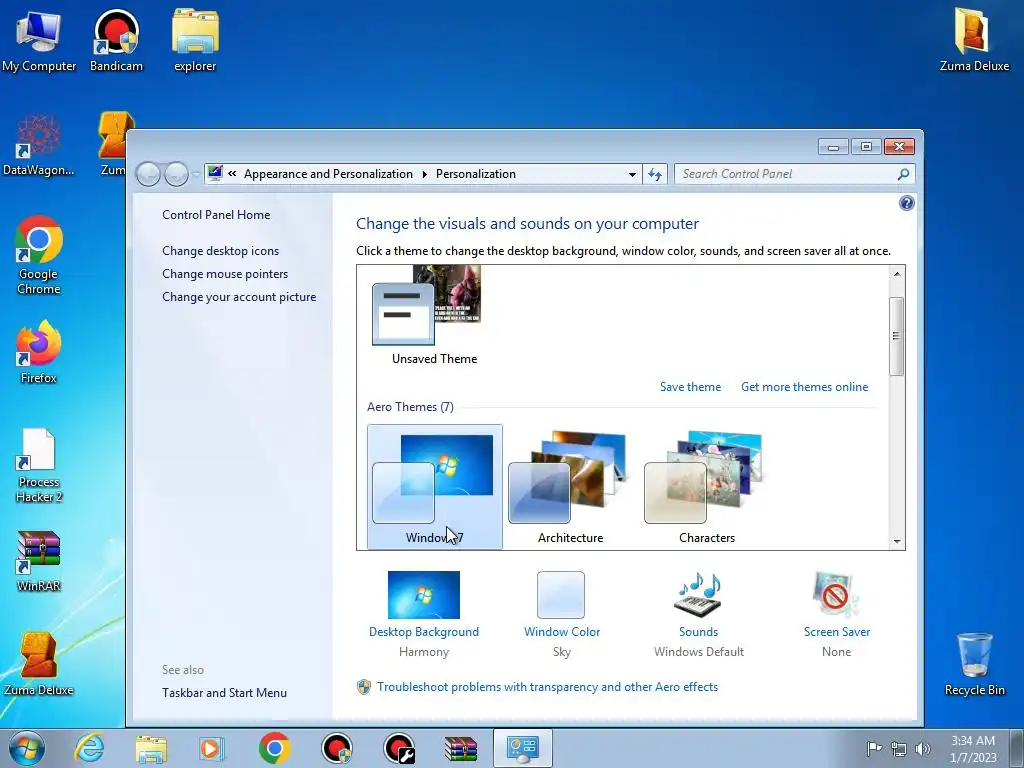Select the explorer folder desktop icon
This screenshot has height=768, width=1024.
195,40
